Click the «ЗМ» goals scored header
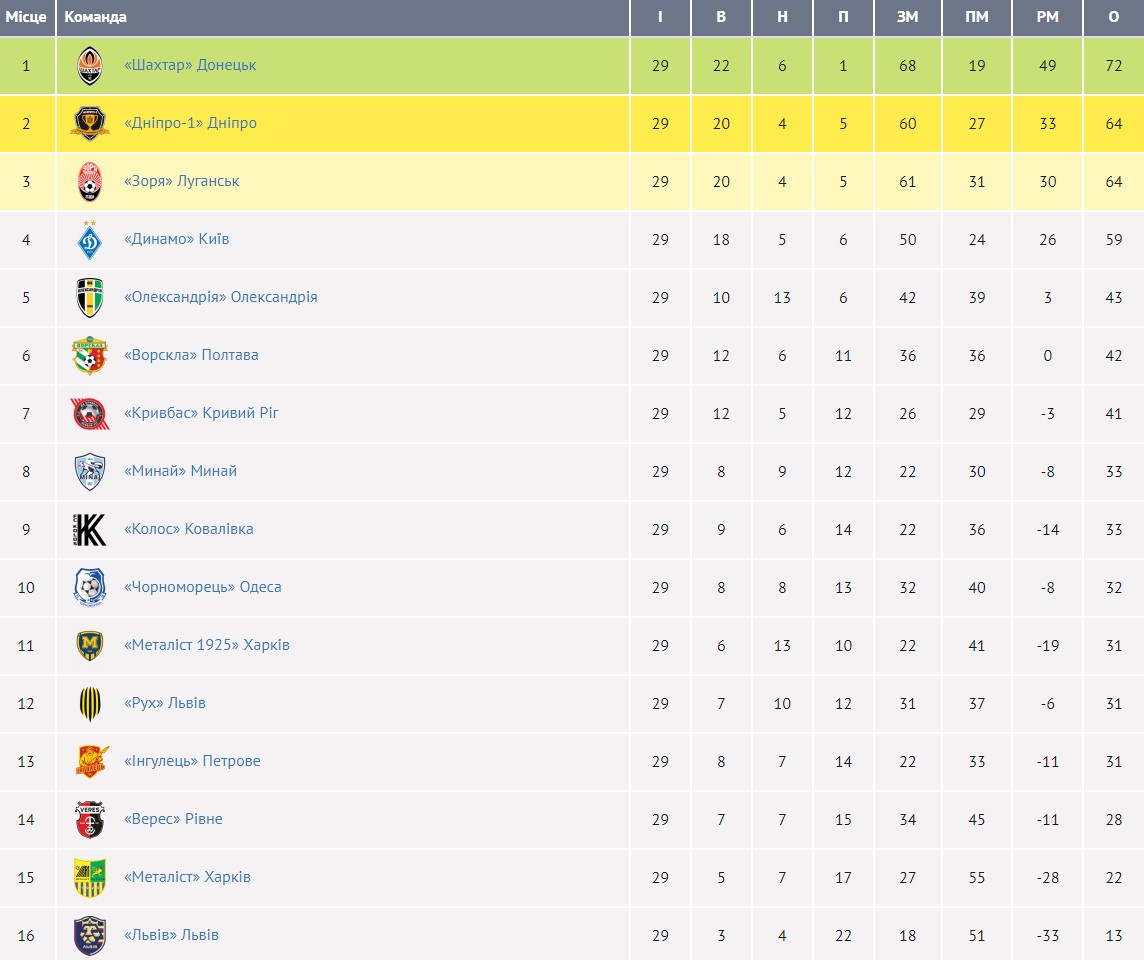The height and width of the screenshot is (960, 1144). [907, 17]
